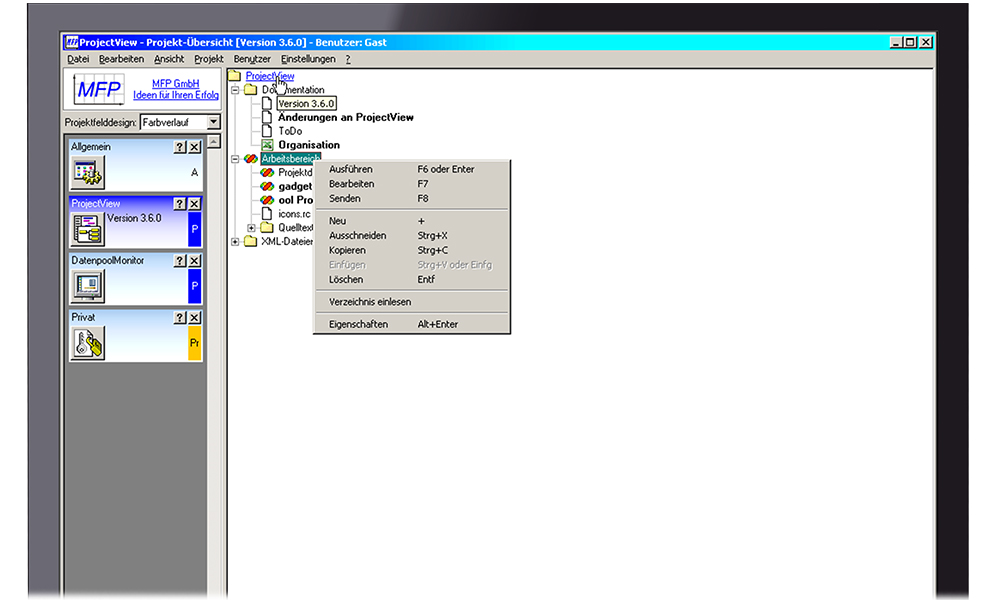Click the Version 3.6.0 tooltip label
Screen dimensions: 1000x600
(x=306, y=103)
